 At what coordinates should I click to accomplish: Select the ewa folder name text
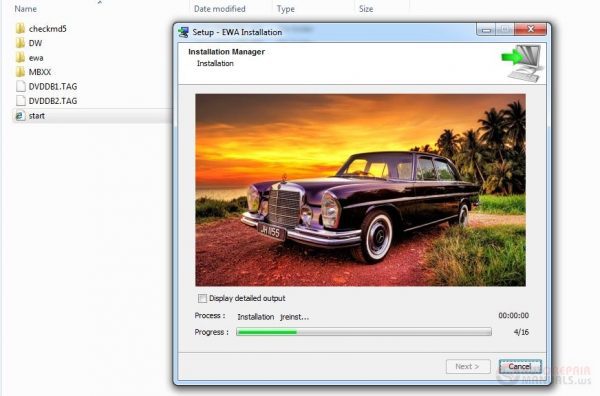click(36, 58)
